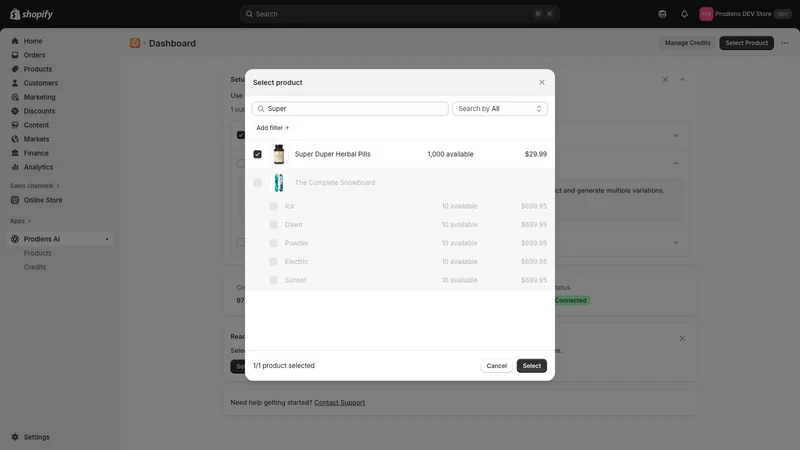Click the Shopify logo
Viewport: 800px width, 450px height.
31,14
